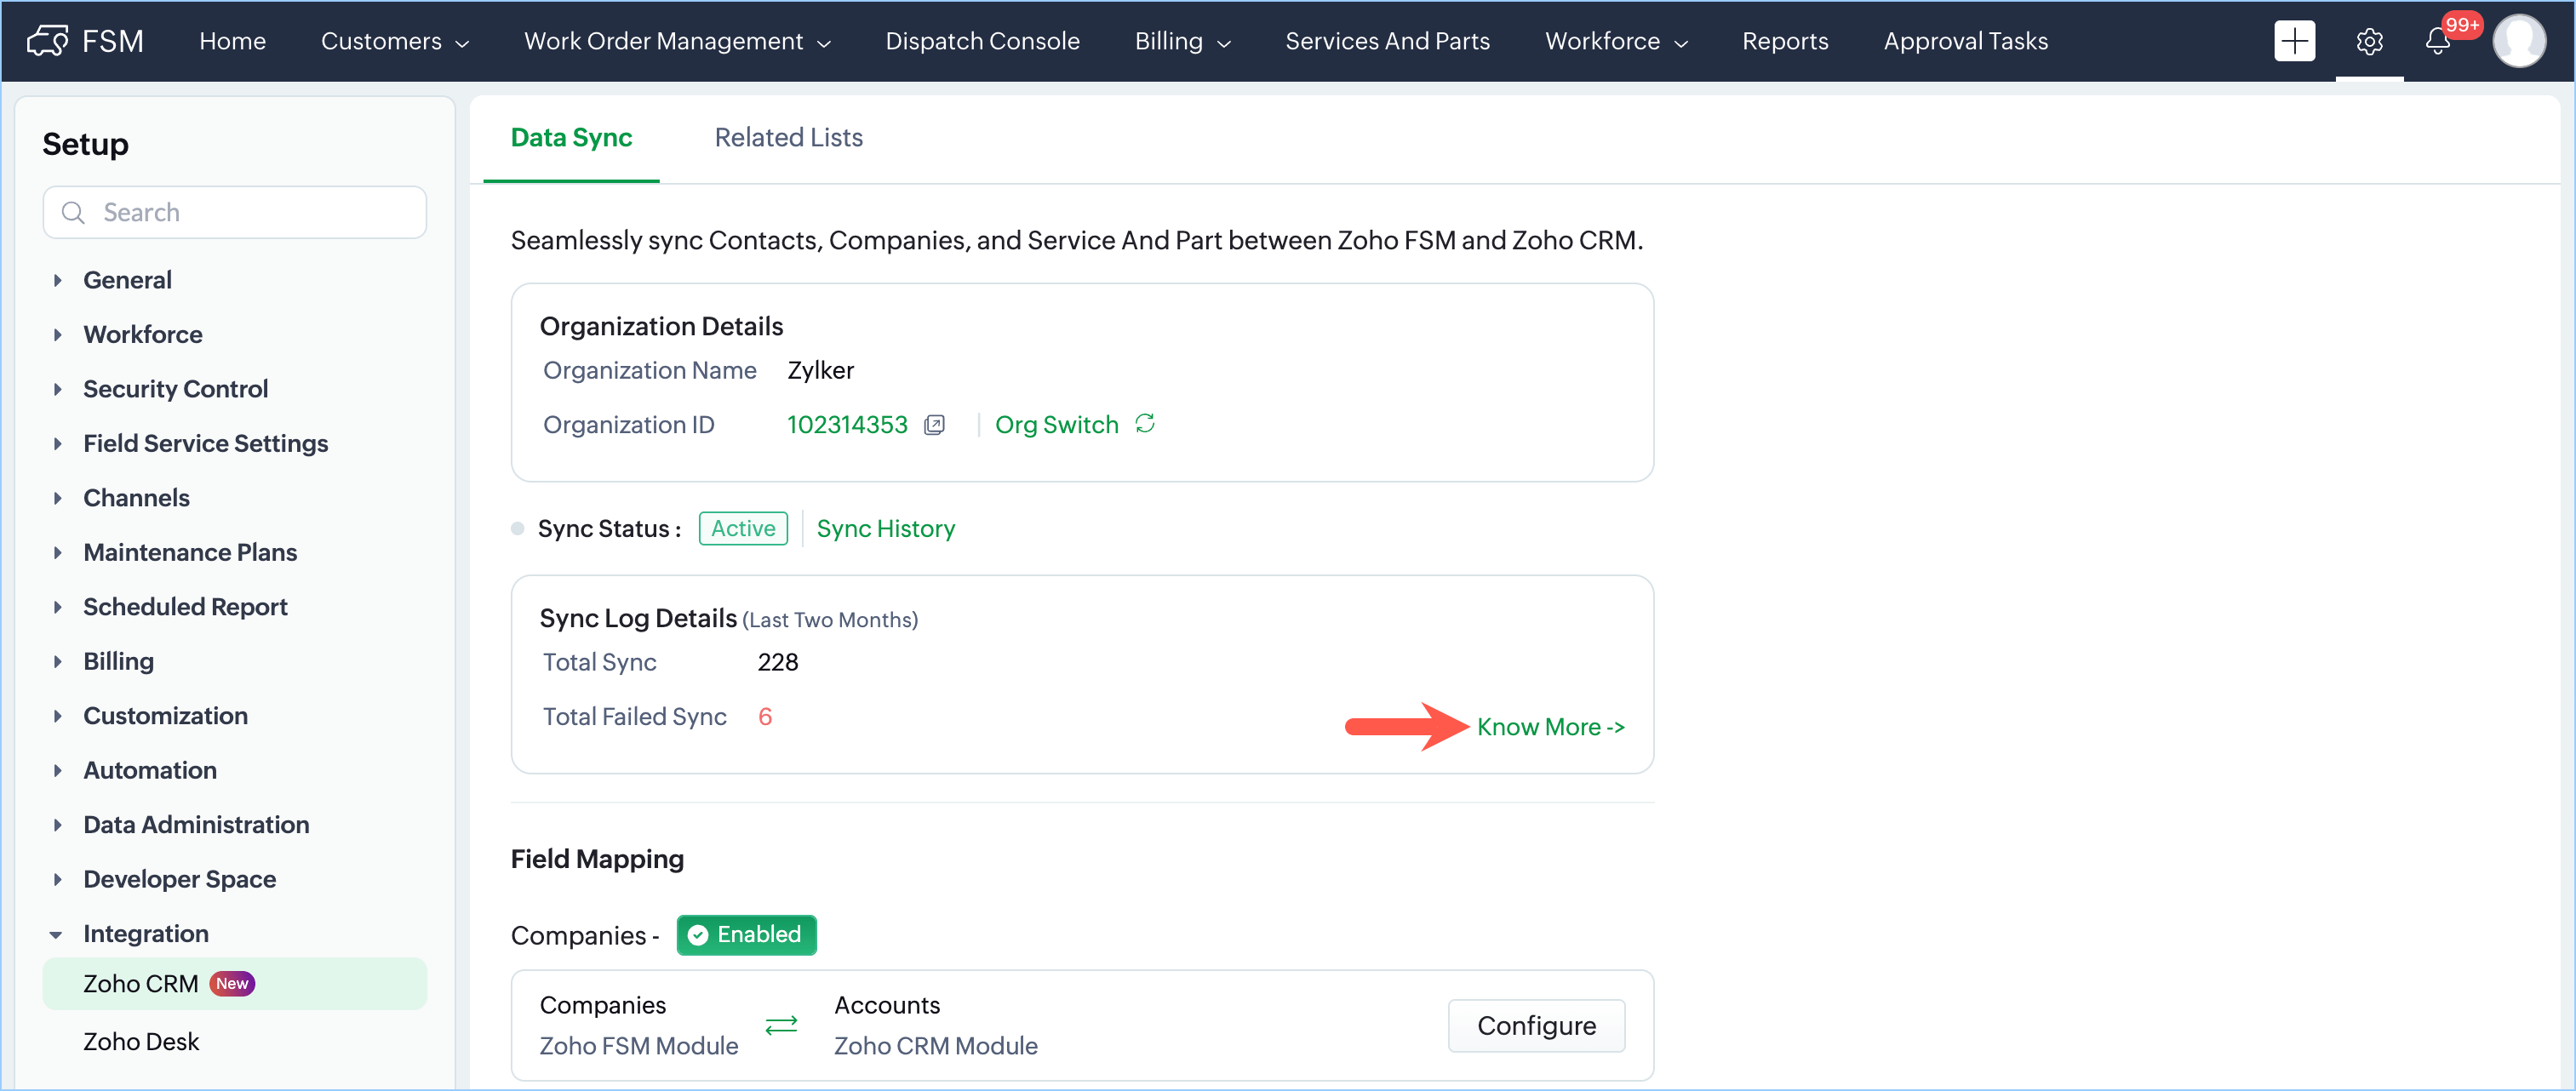Click the FSM logo icon
2576x1091 pixels.
(47, 41)
